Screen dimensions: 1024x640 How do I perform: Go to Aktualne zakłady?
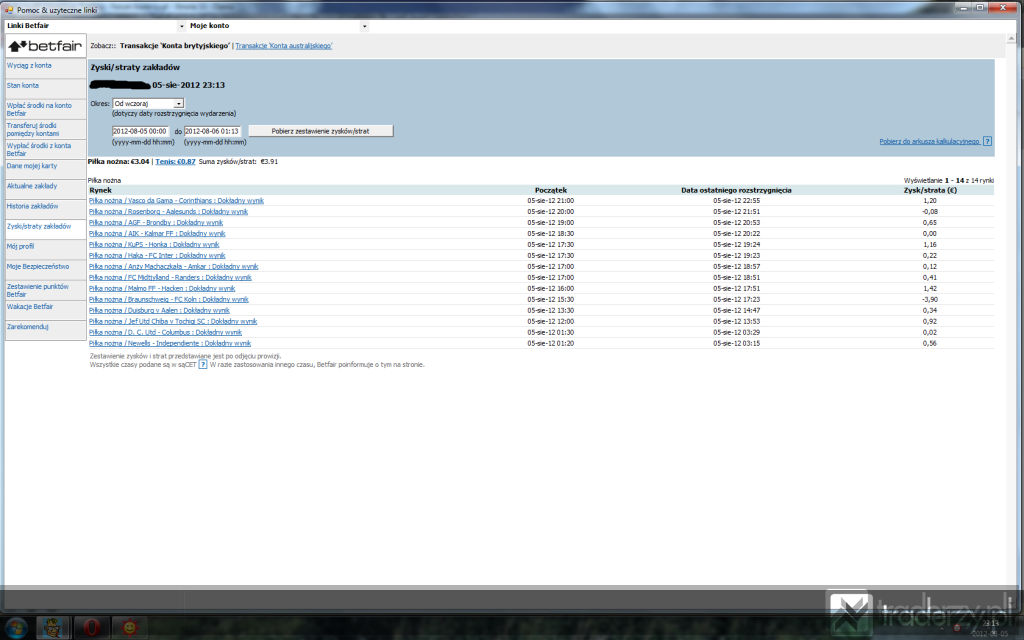[x=32, y=186]
